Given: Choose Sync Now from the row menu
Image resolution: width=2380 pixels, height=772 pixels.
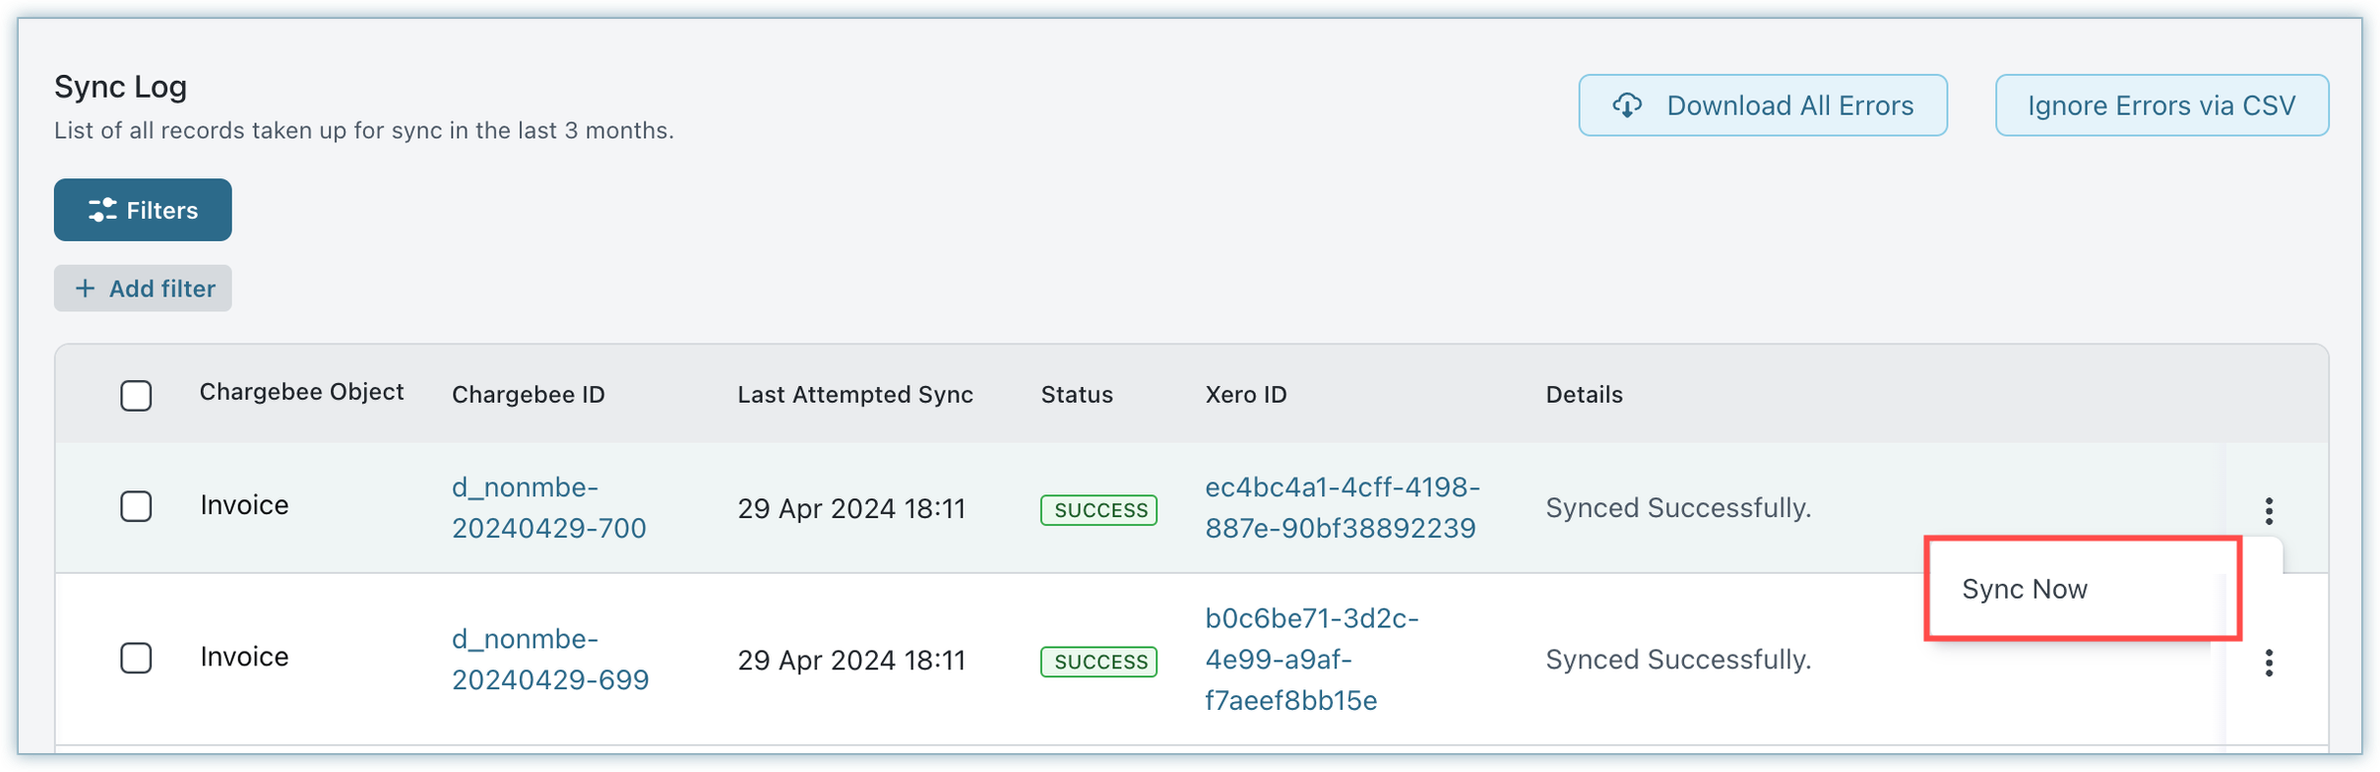Looking at the screenshot, I should (2024, 589).
